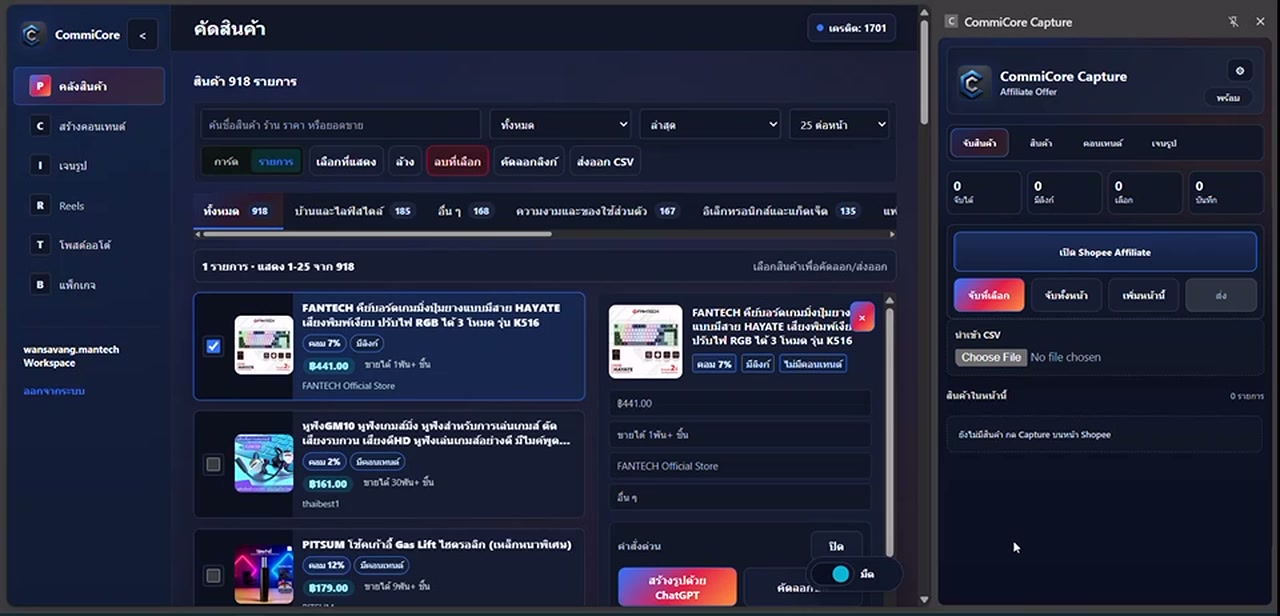Click Choose File for CSV import
The height and width of the screenshot is (616, 1280).
(x=991, y=357)
